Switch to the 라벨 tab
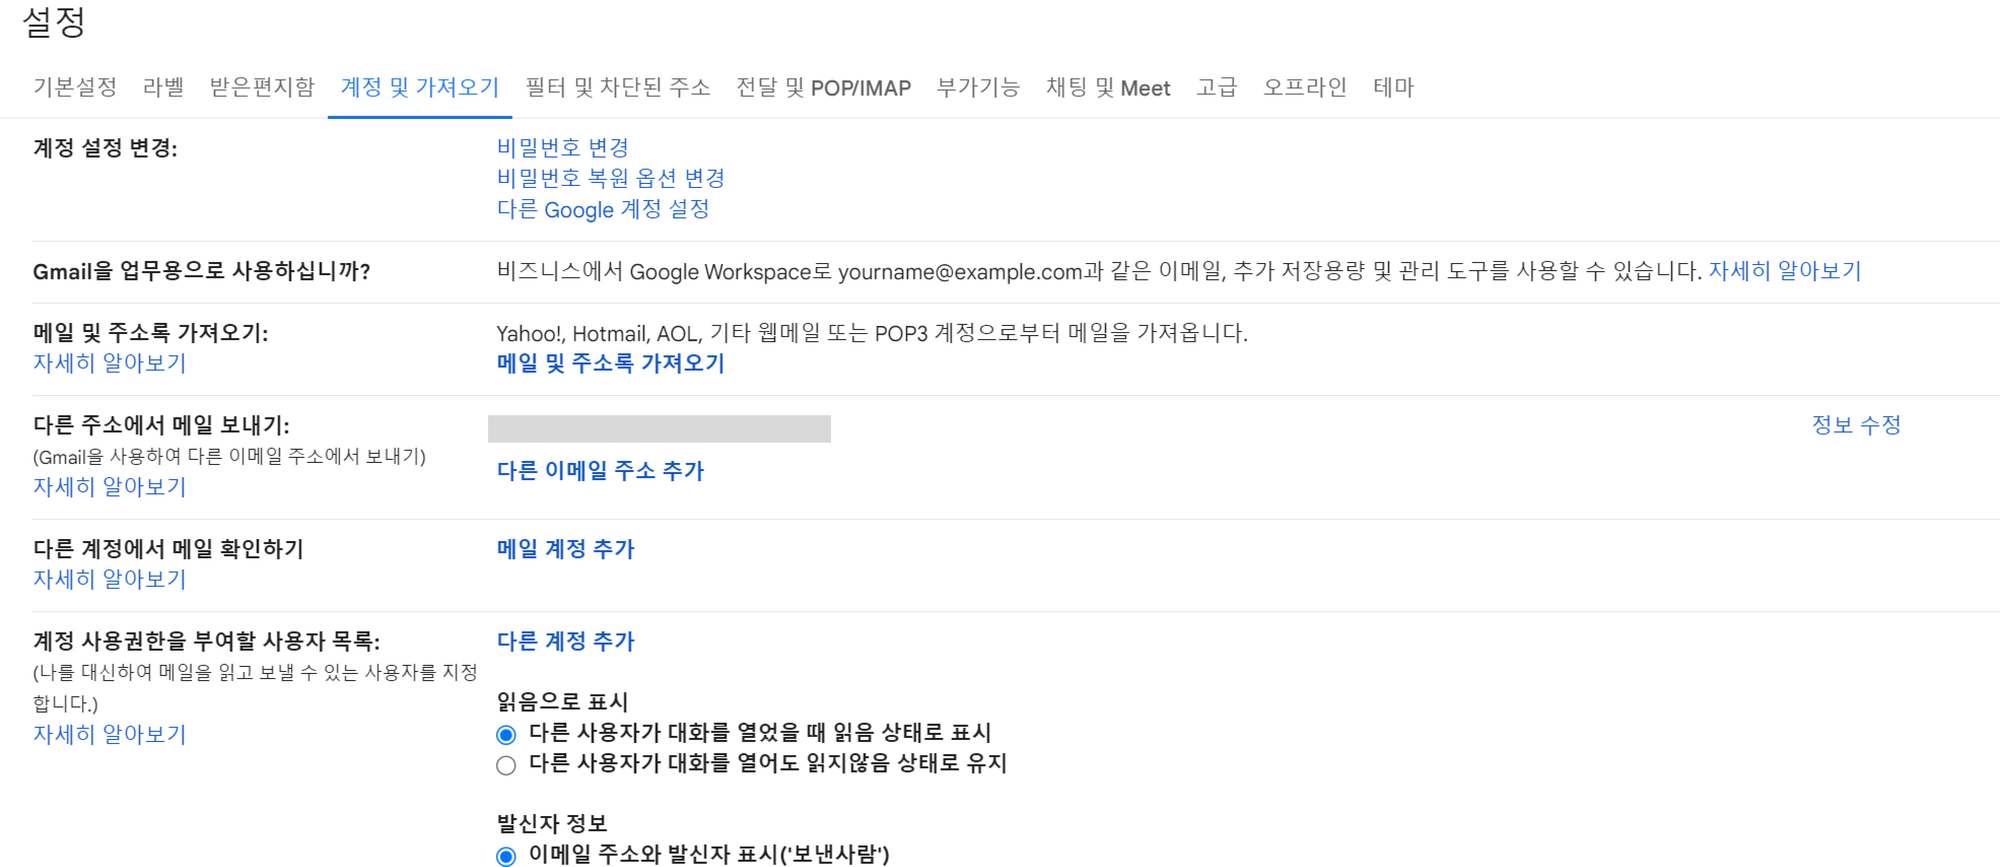 point(163,88)
